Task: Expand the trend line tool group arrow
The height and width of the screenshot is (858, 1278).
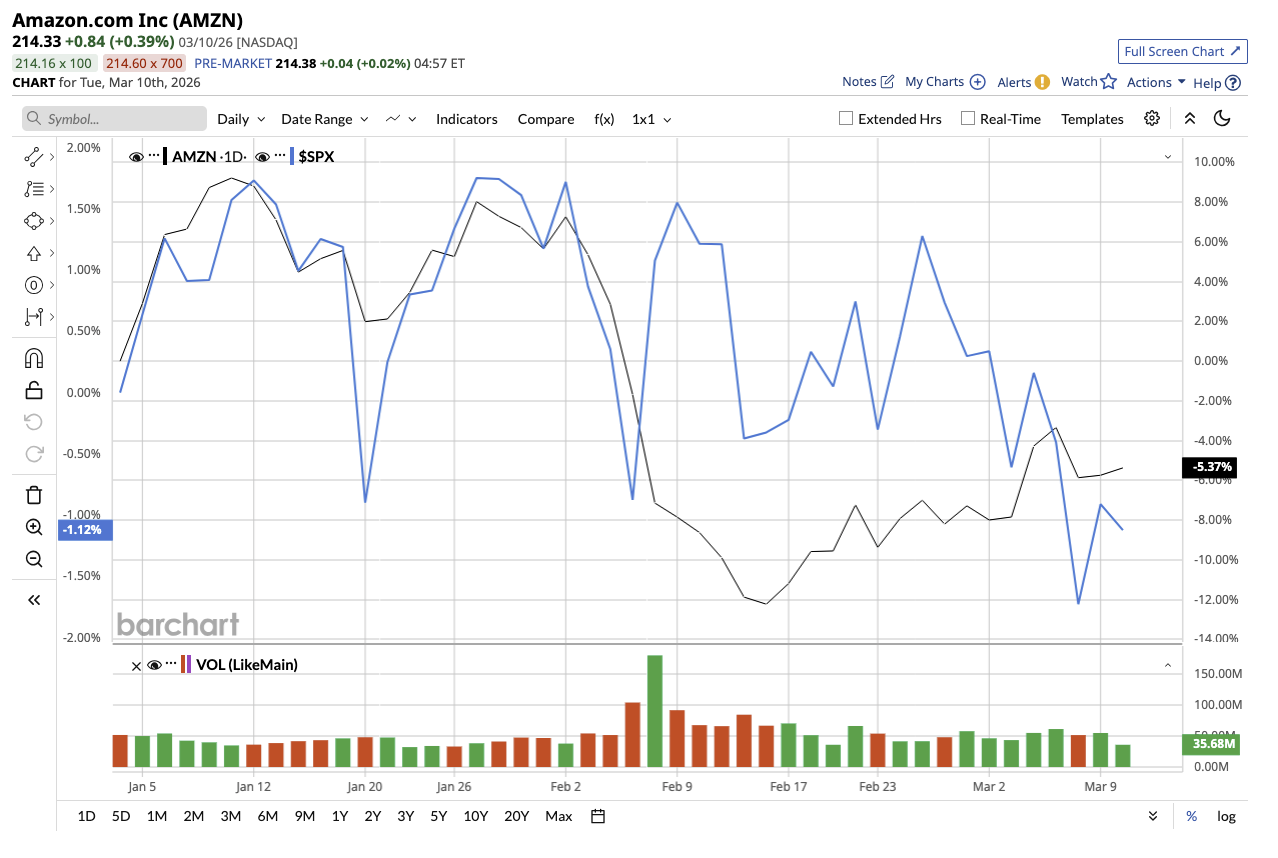Action: (x=51, y=157)
